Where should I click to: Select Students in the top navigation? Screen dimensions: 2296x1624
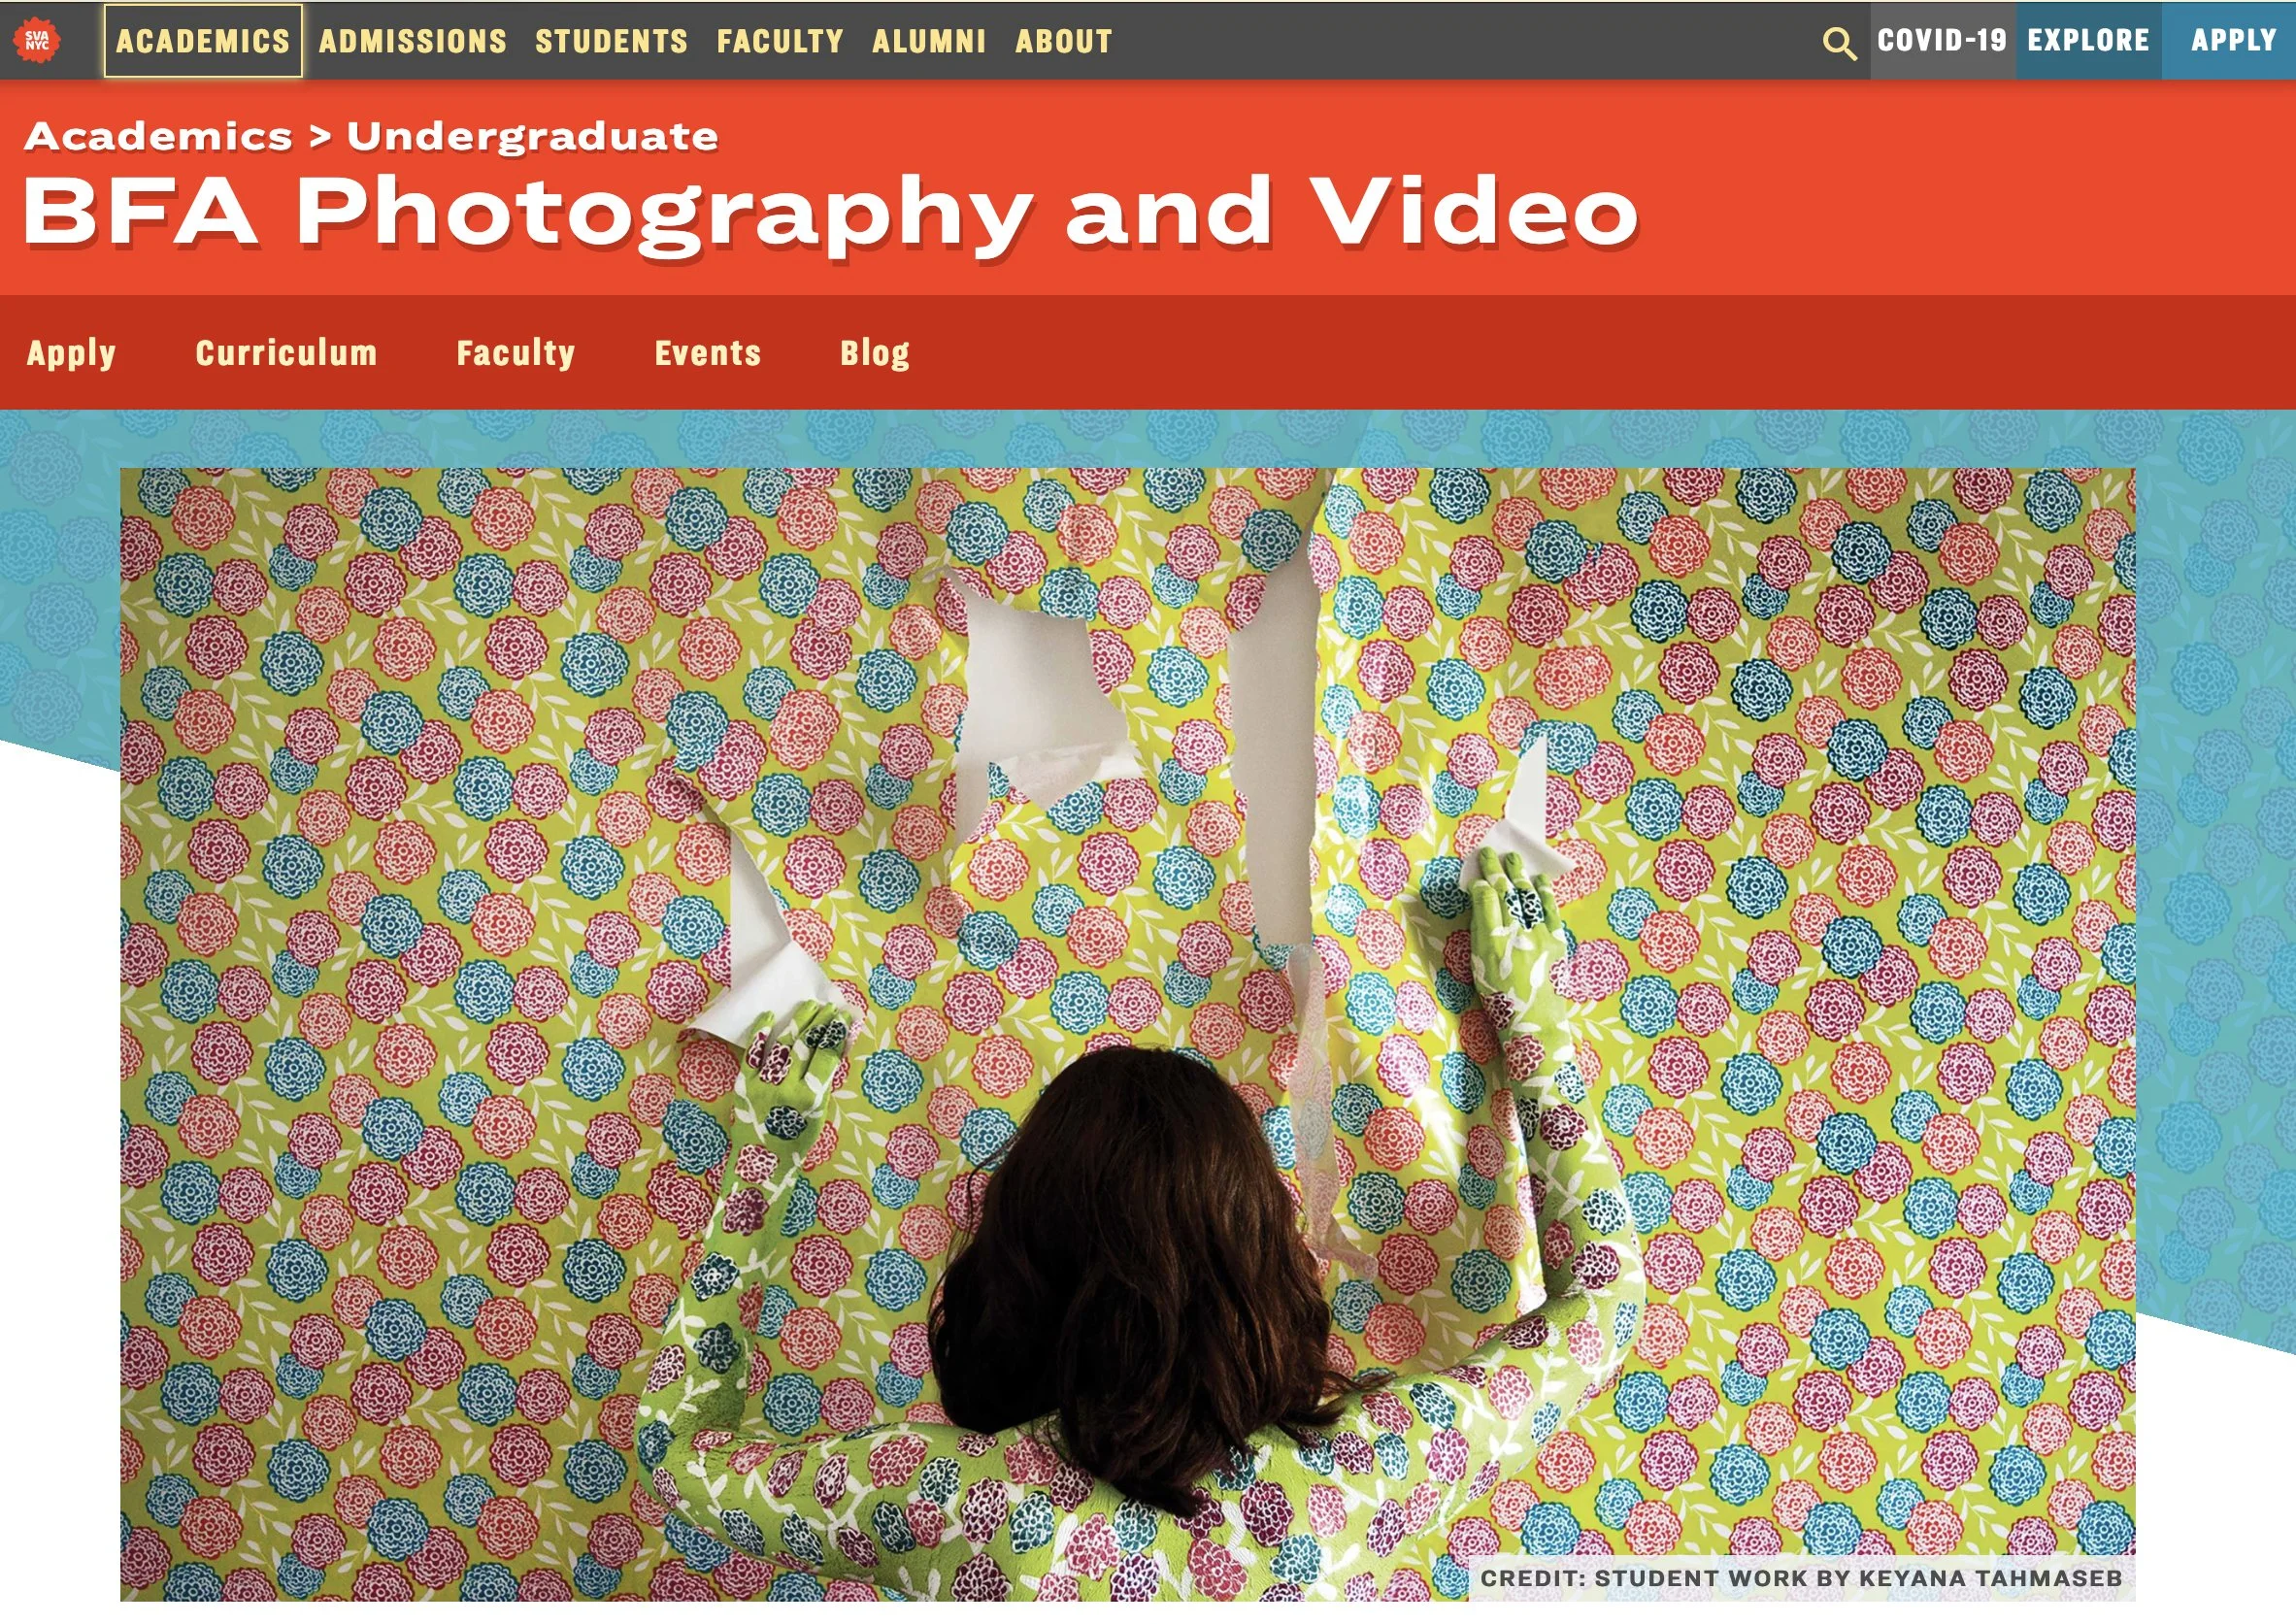(611, 41)
